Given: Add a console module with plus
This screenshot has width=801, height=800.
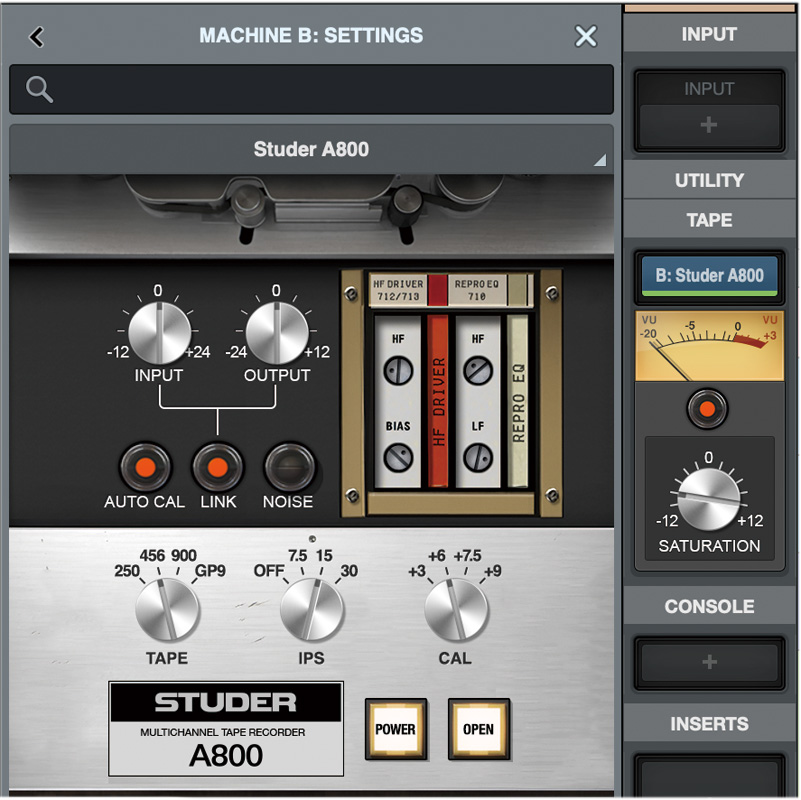Looking at the screenshot, I should tap(709, 662).
